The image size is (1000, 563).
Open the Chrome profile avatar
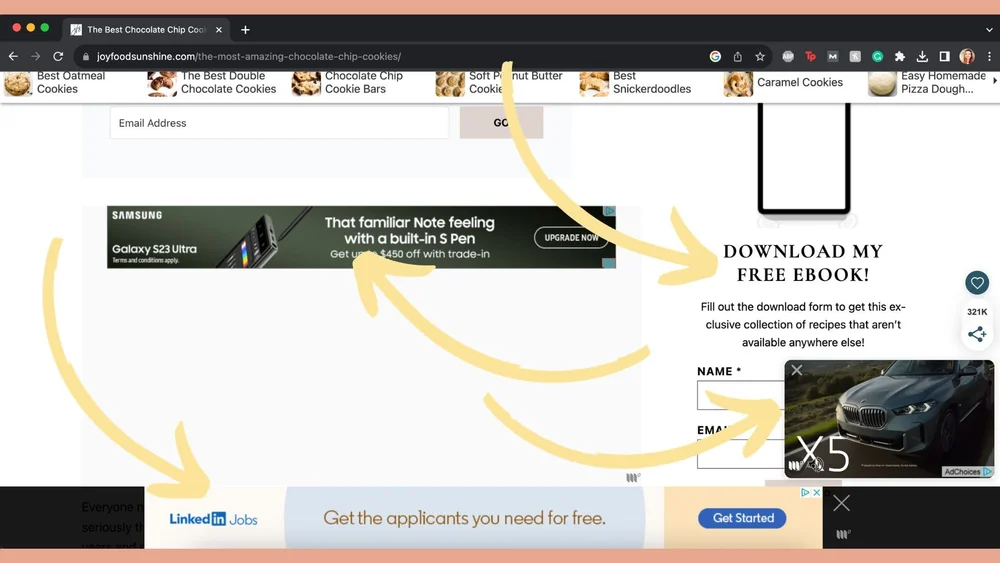[x=967, y=56]
